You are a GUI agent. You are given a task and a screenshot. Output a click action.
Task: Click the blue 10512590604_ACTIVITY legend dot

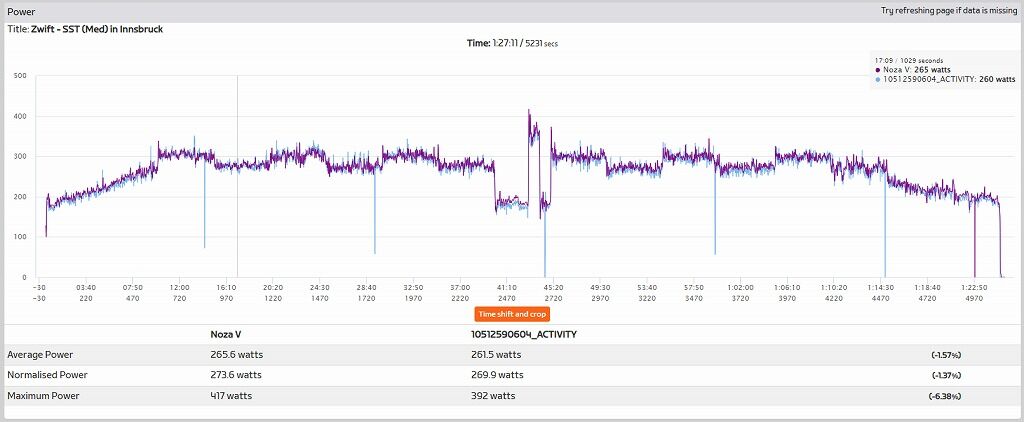click(x=877, y=78)
